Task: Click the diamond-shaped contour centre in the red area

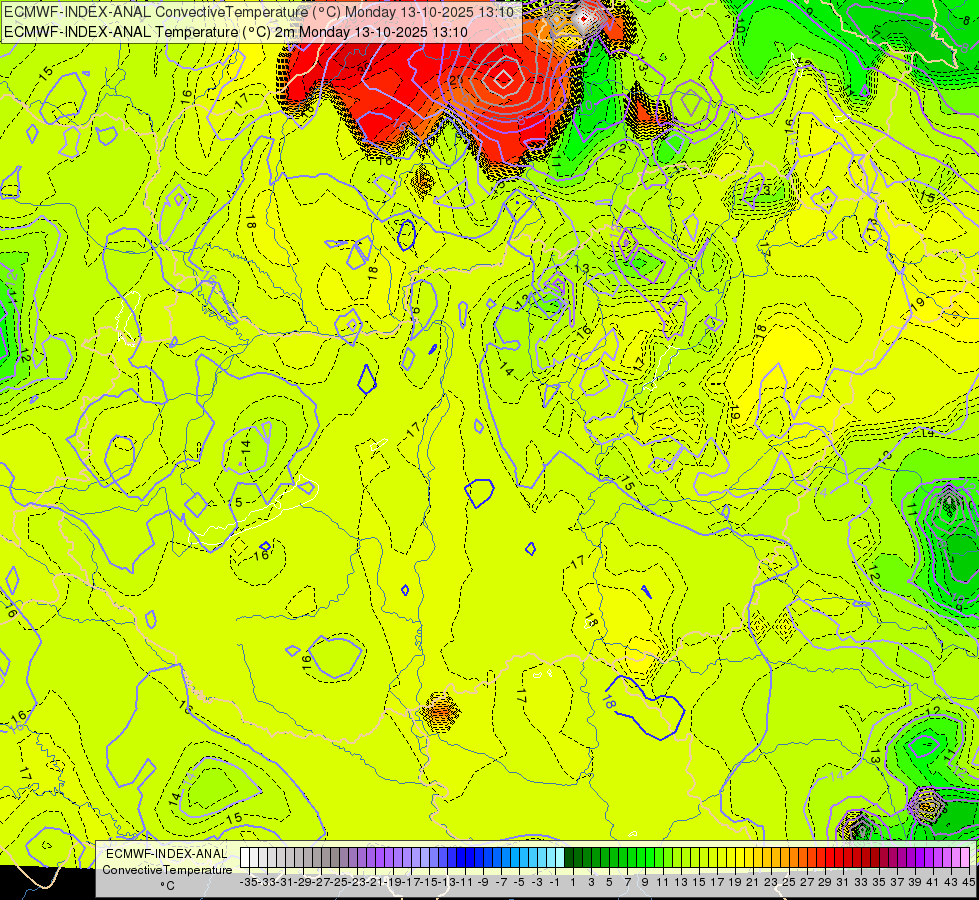Action: (503, 79)
